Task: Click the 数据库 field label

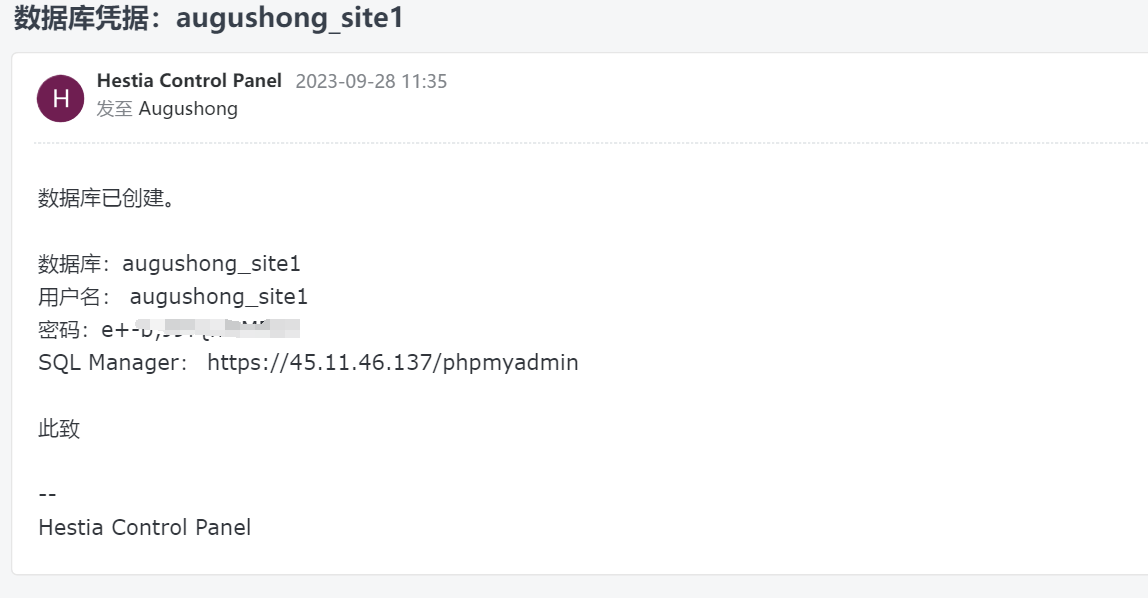Action: pyautogui.click(x=75, y=264)
